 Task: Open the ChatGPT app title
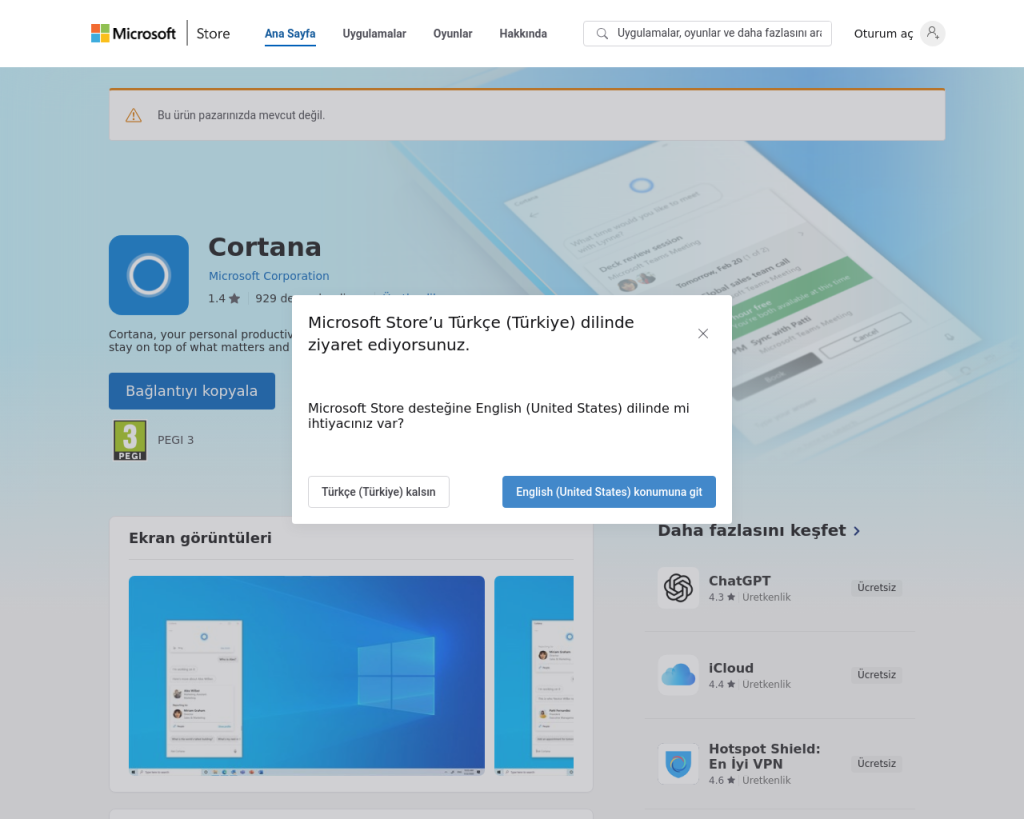click(739, 581)
